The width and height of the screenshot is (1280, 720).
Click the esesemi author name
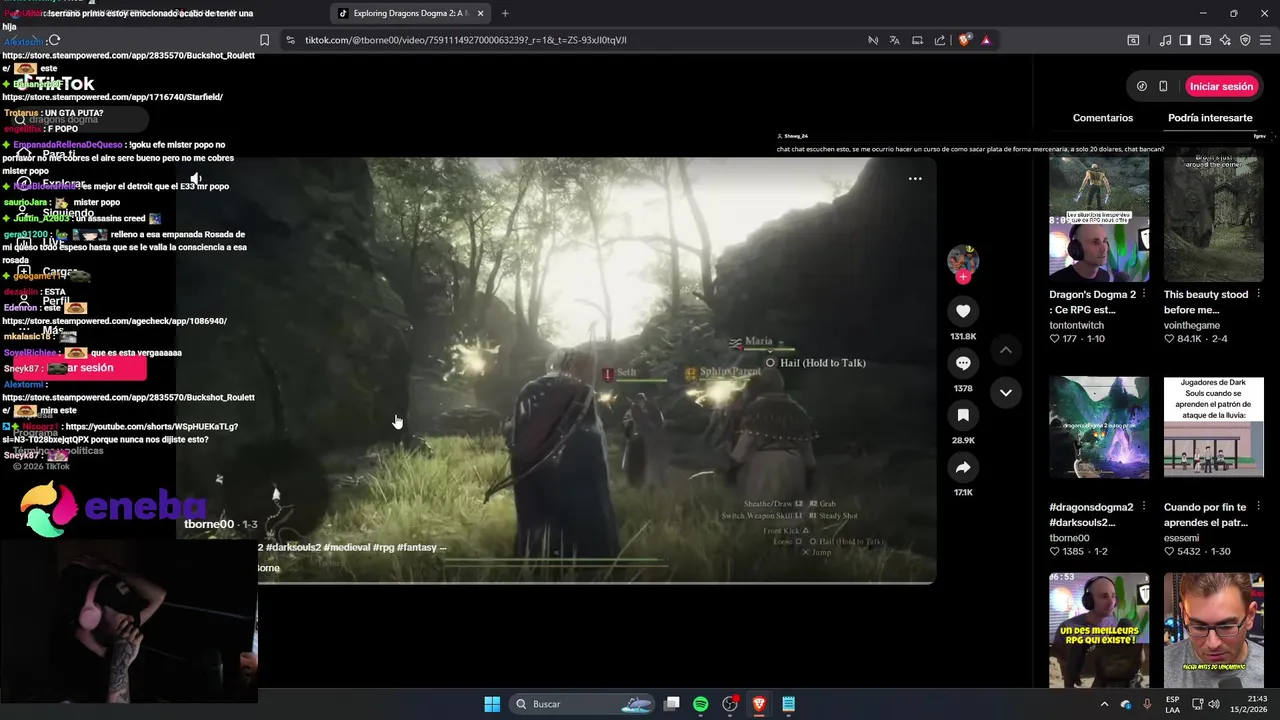point(1182,538)
